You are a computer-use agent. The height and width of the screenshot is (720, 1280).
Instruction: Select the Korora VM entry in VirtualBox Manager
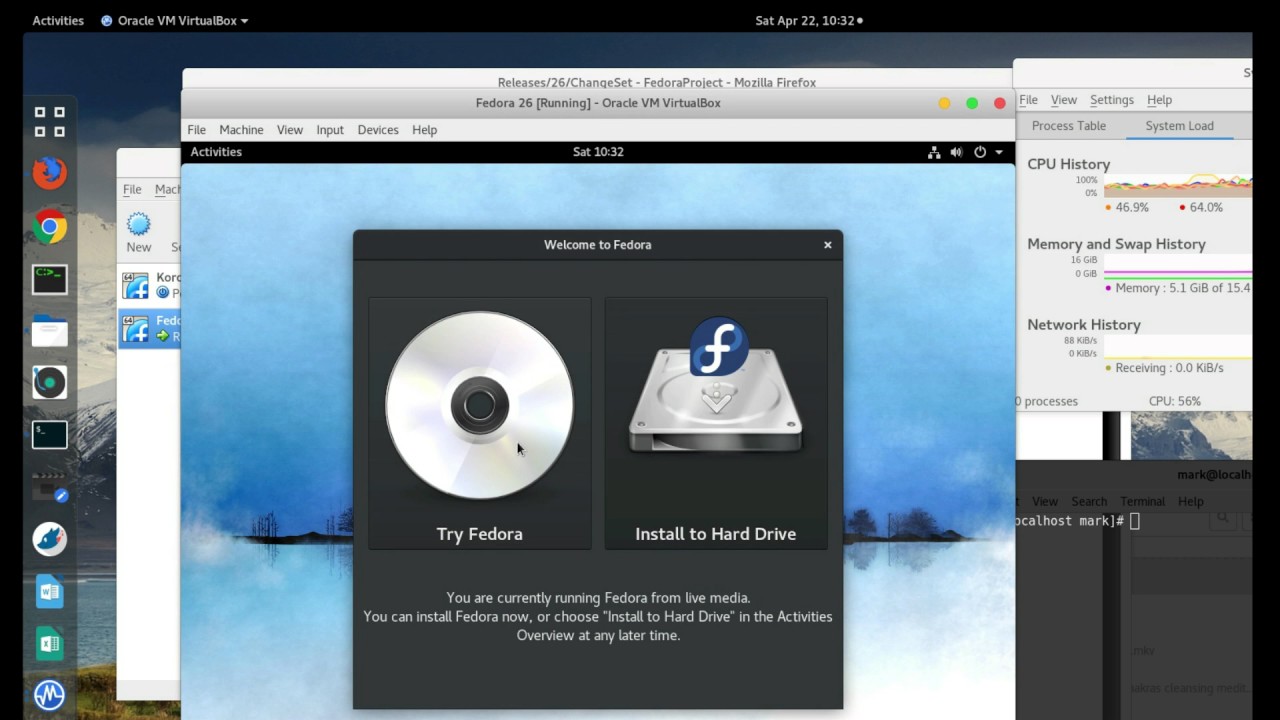tap(150, 285)
